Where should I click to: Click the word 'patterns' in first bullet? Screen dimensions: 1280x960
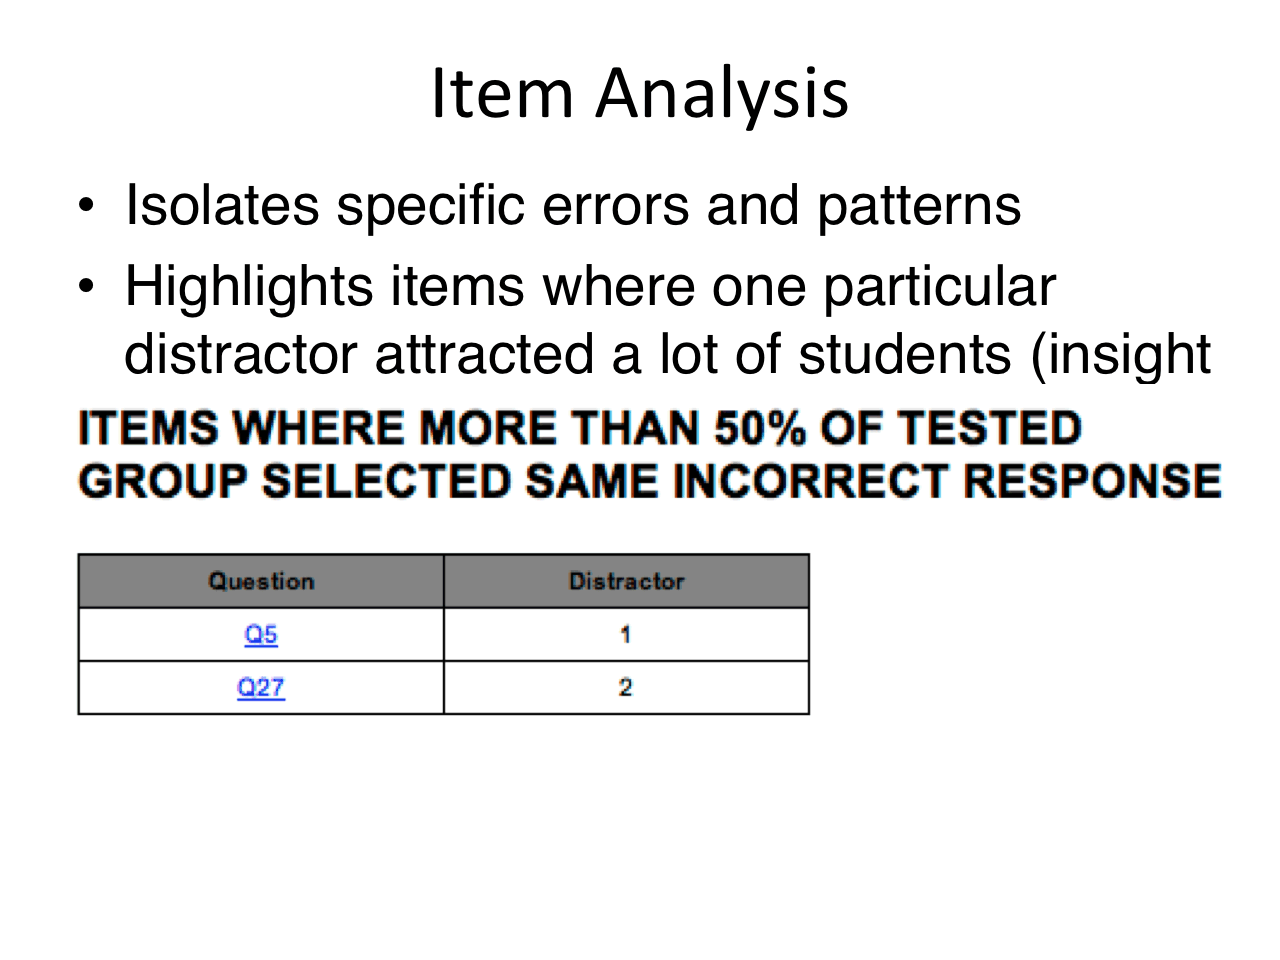(x=919, y=208)
